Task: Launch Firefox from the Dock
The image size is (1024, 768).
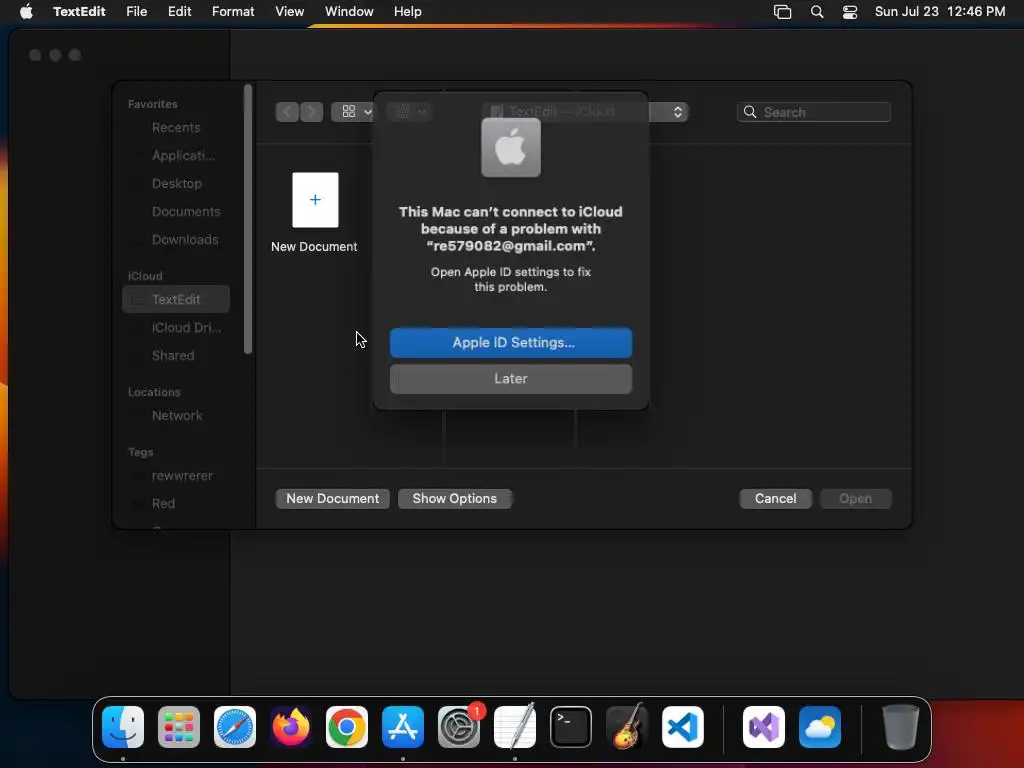Action: click(x=291, y=727)
